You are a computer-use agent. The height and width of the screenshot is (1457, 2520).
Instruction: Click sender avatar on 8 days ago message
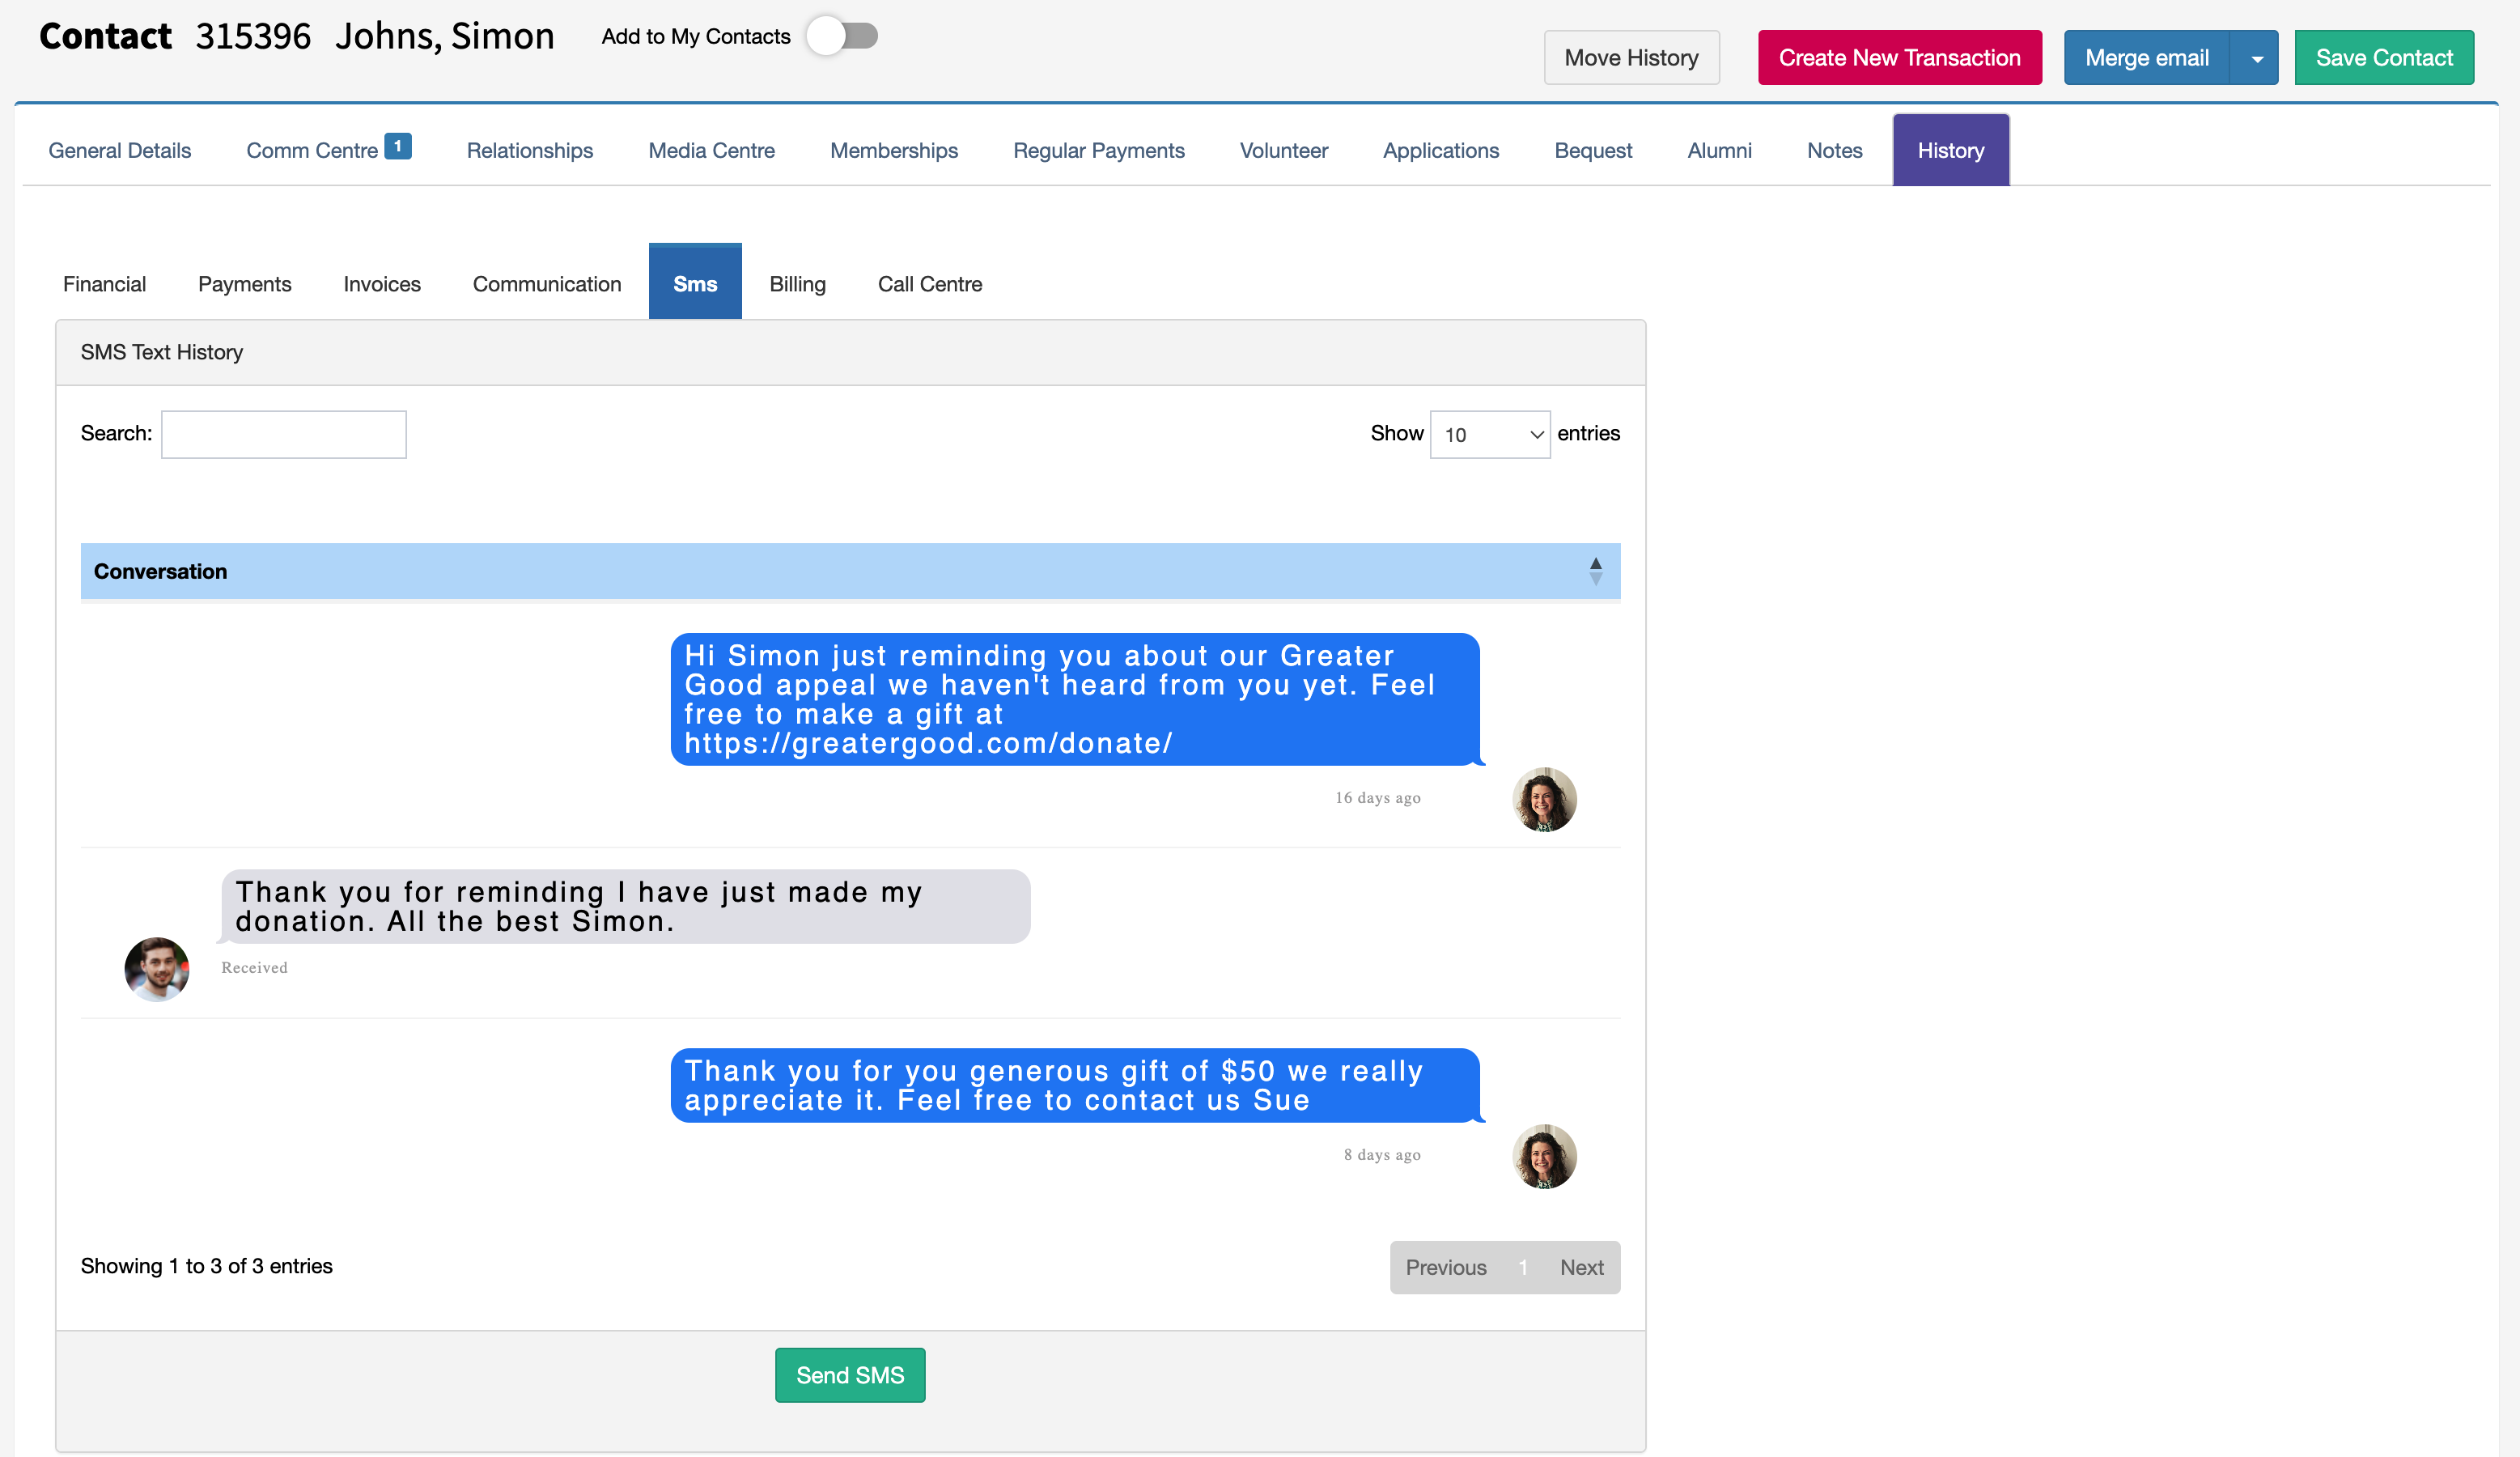click(1544, 1156)
